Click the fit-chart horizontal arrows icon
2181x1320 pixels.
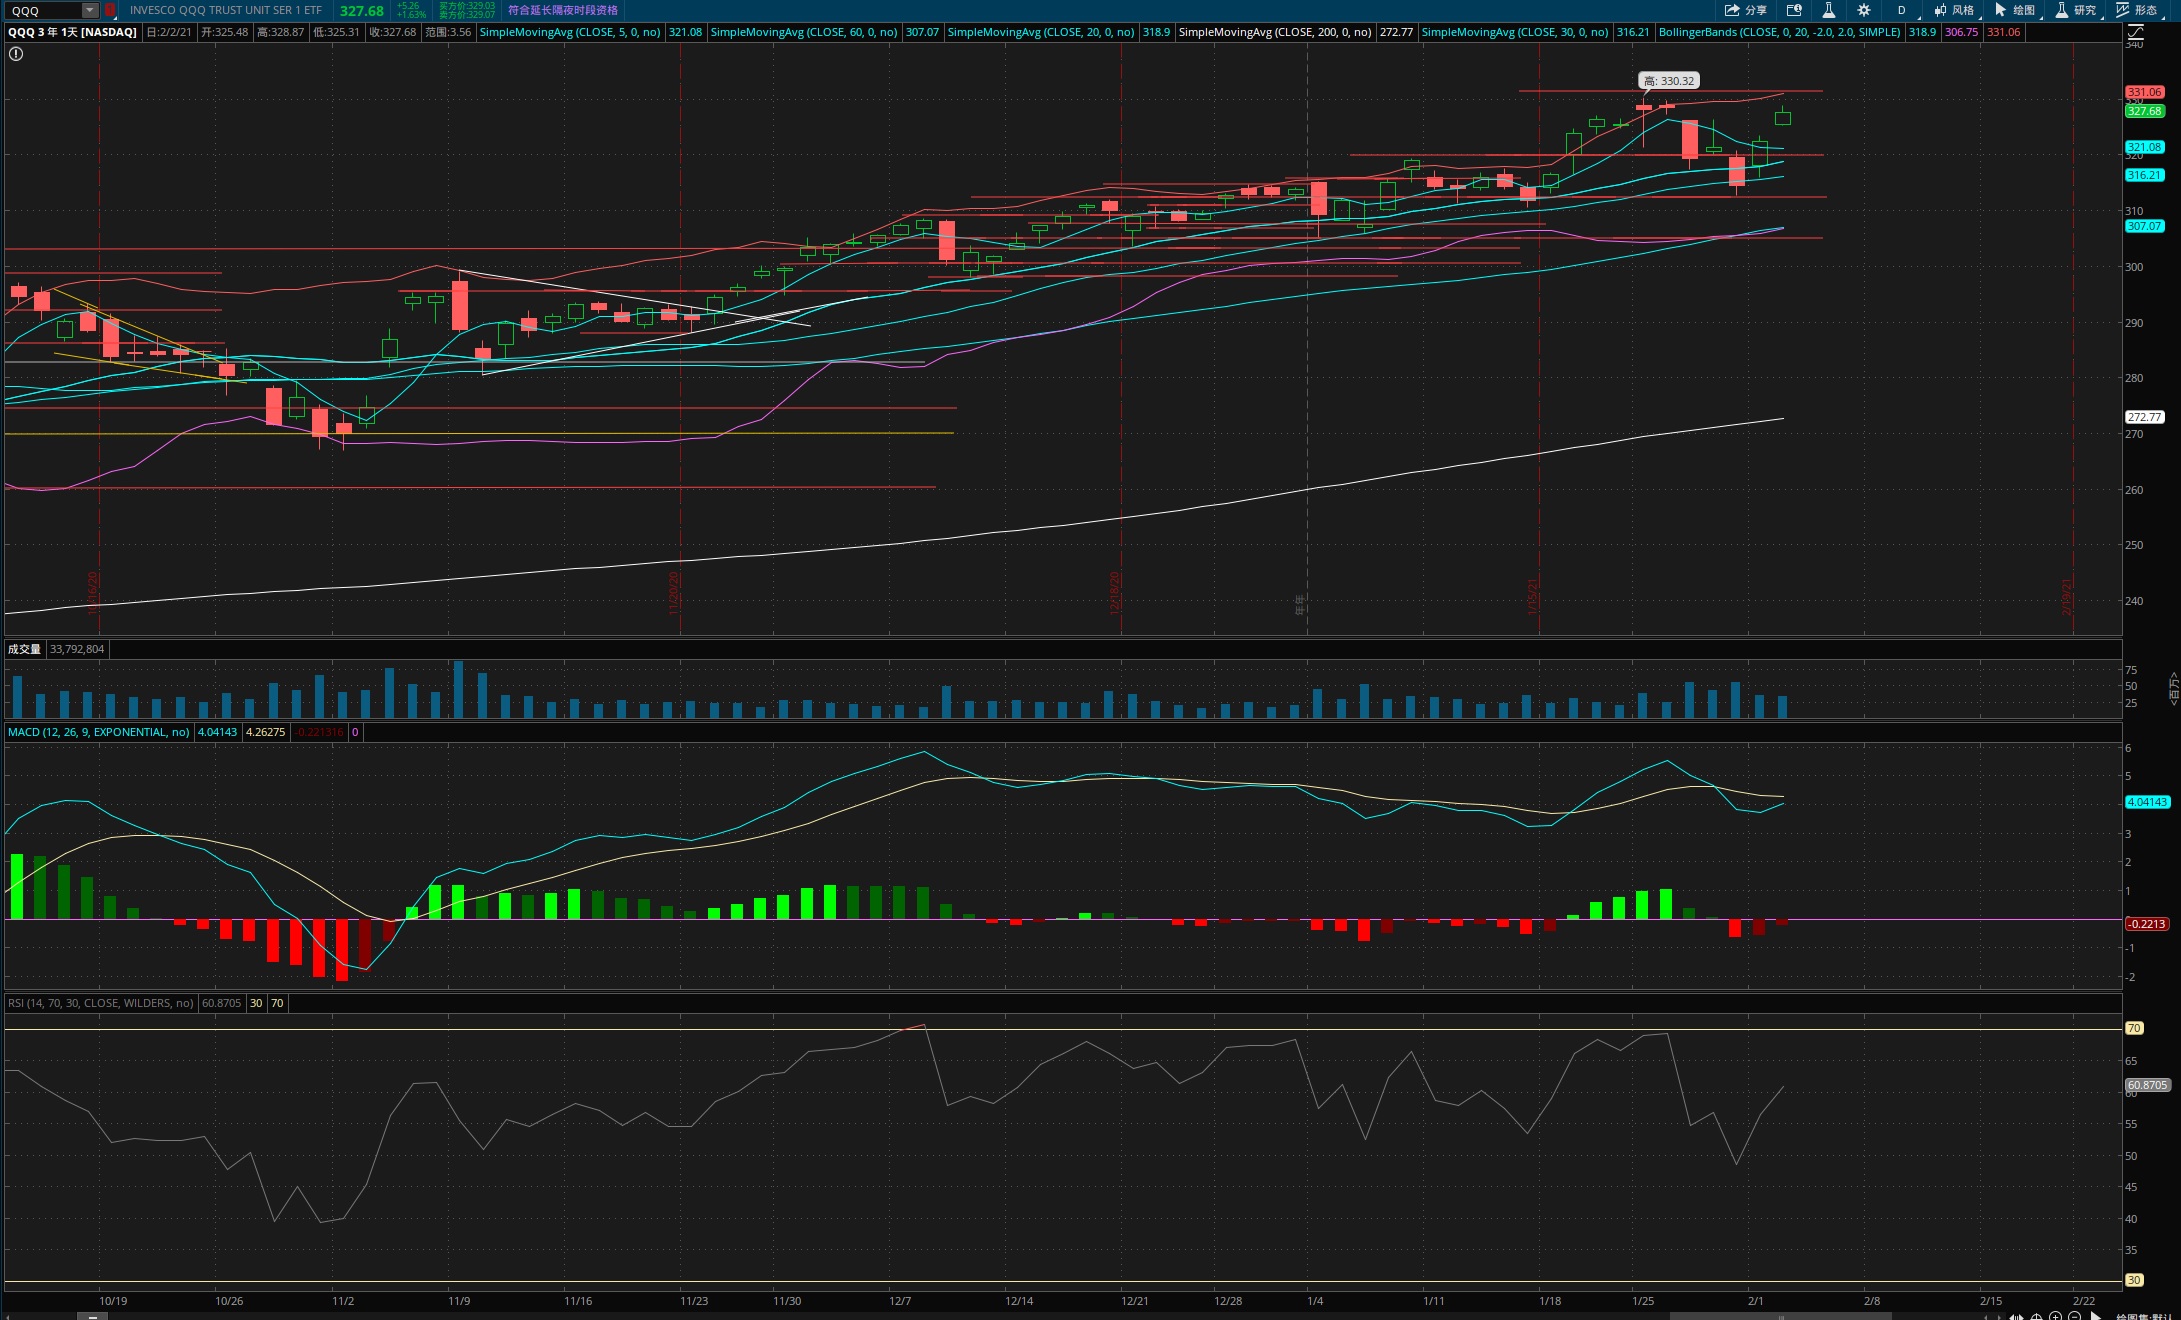pos(2016,1317)
